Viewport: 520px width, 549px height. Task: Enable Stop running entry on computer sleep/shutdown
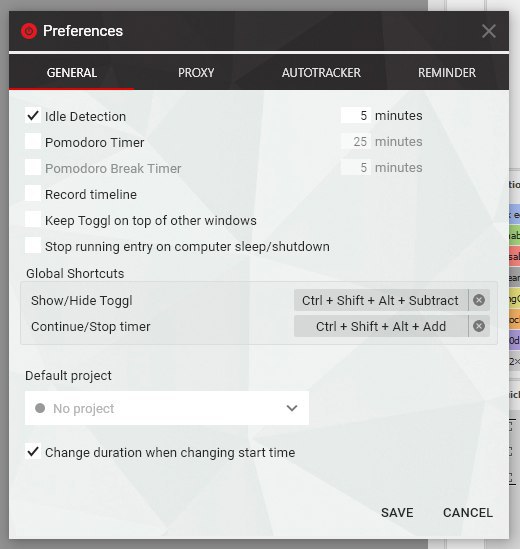(x=33, y=245)
